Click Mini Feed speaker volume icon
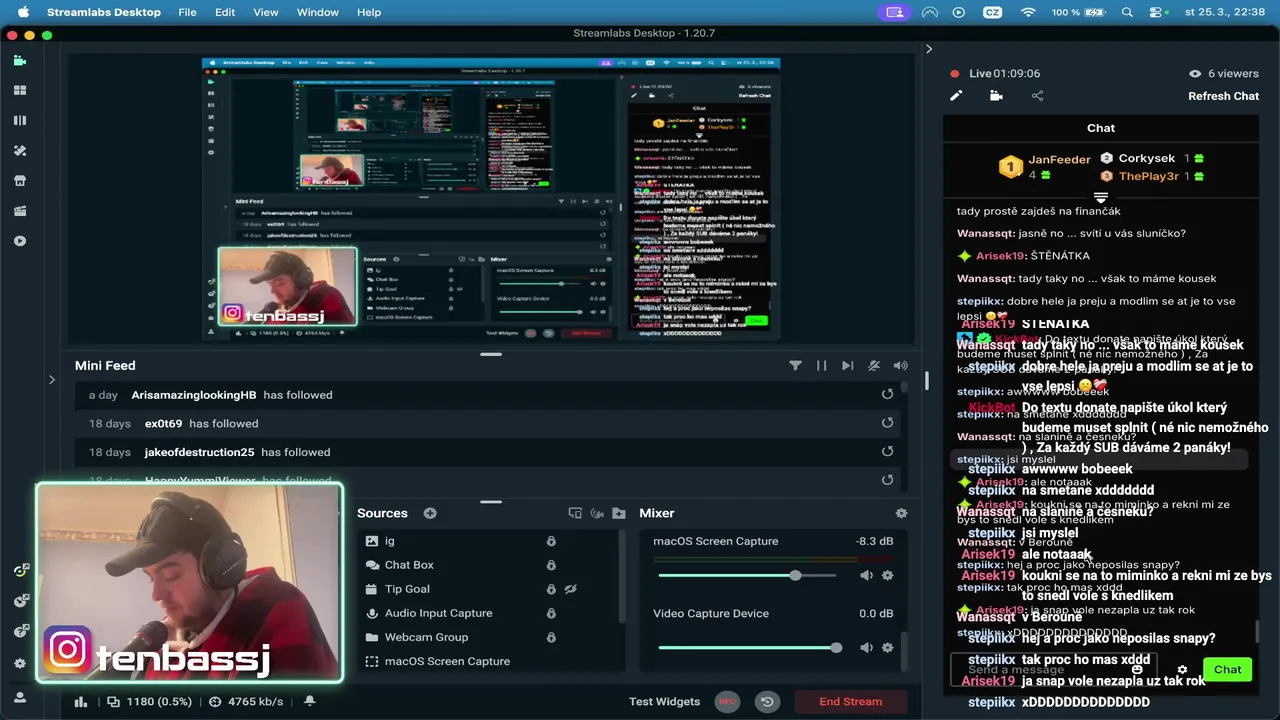This screenshot has width=1280, height=720. point(900,366)
